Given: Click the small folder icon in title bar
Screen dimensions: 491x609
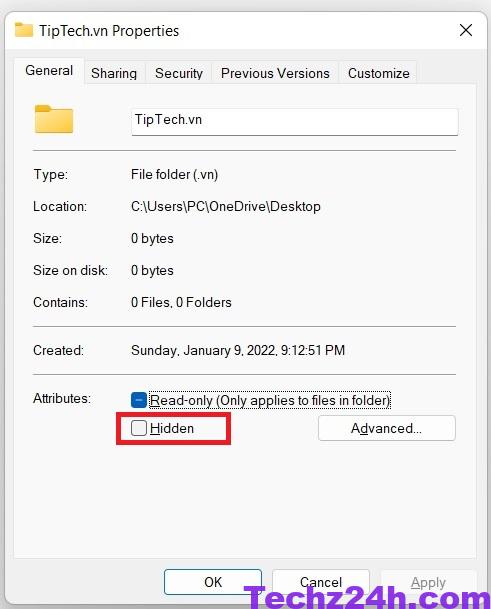Looking at the screenshot, I should point(24,30).
